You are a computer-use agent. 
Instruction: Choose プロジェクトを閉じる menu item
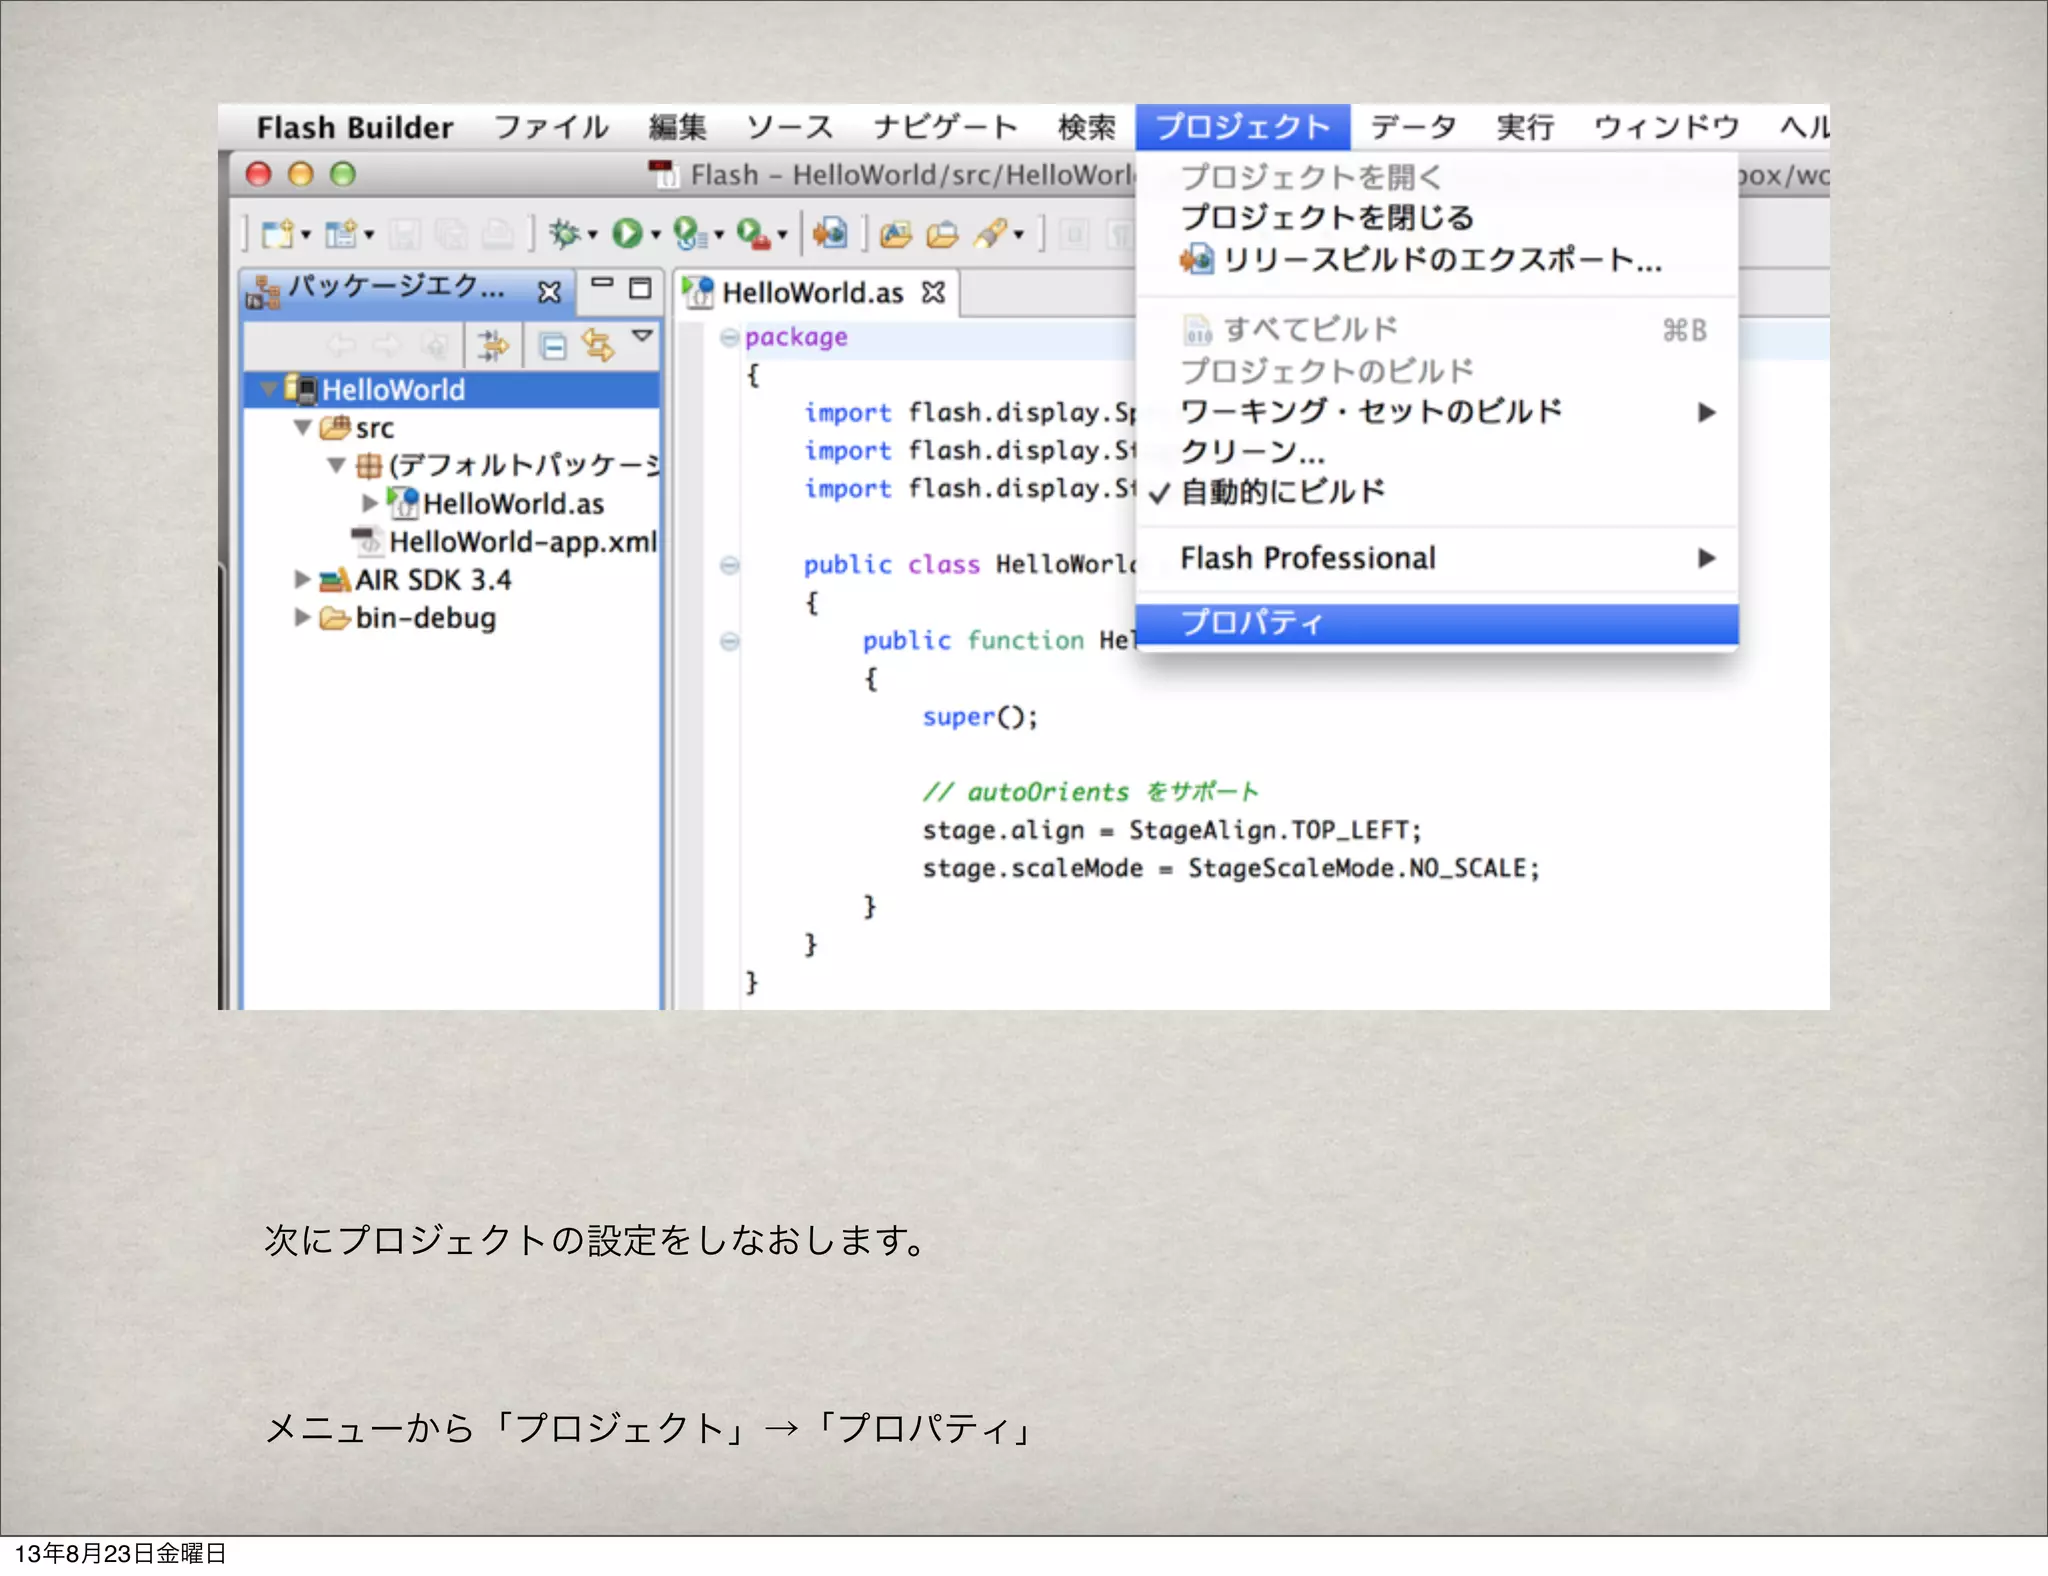(x=1437, y=217)
